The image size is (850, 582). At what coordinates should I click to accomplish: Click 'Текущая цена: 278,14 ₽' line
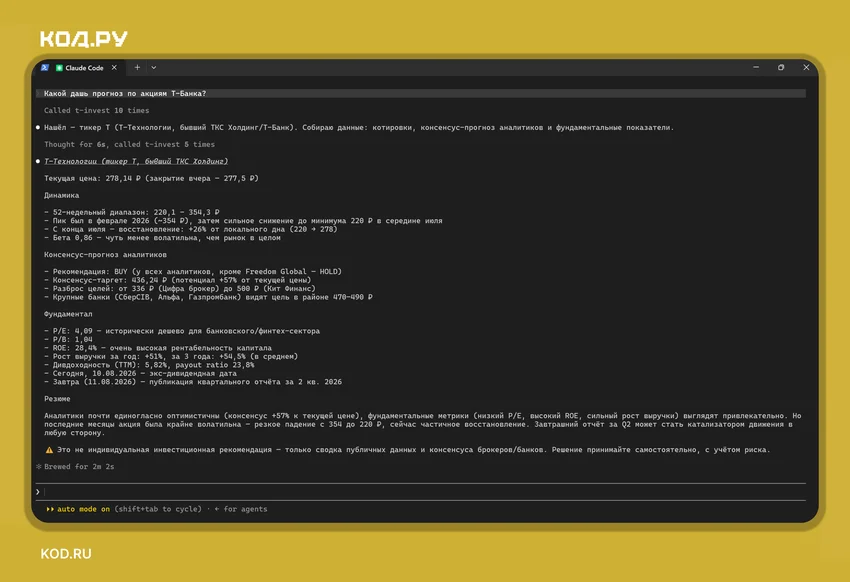click(151, 178)
